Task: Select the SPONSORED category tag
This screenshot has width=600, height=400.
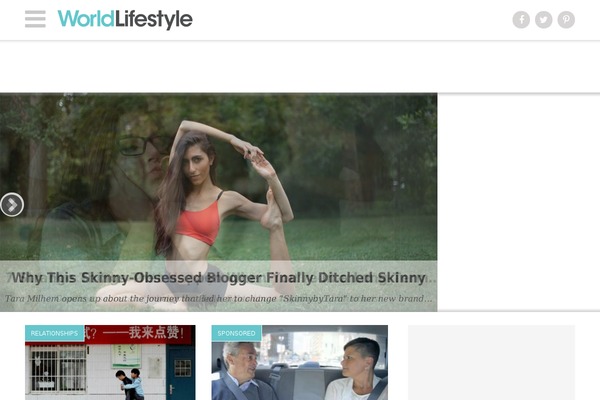Action: [236, 333]
